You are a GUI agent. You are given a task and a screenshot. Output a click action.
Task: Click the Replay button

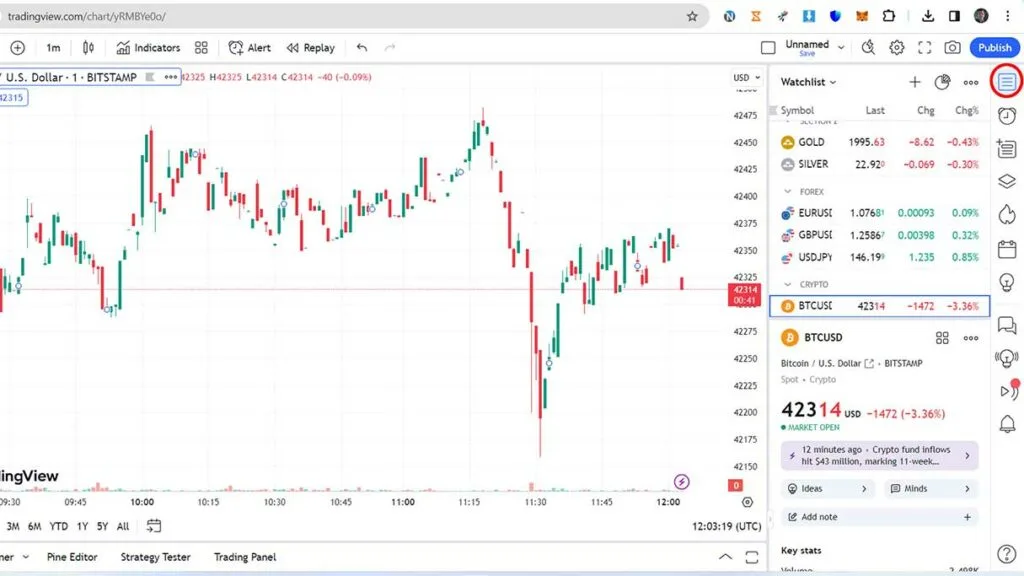(x=311, y=48)
